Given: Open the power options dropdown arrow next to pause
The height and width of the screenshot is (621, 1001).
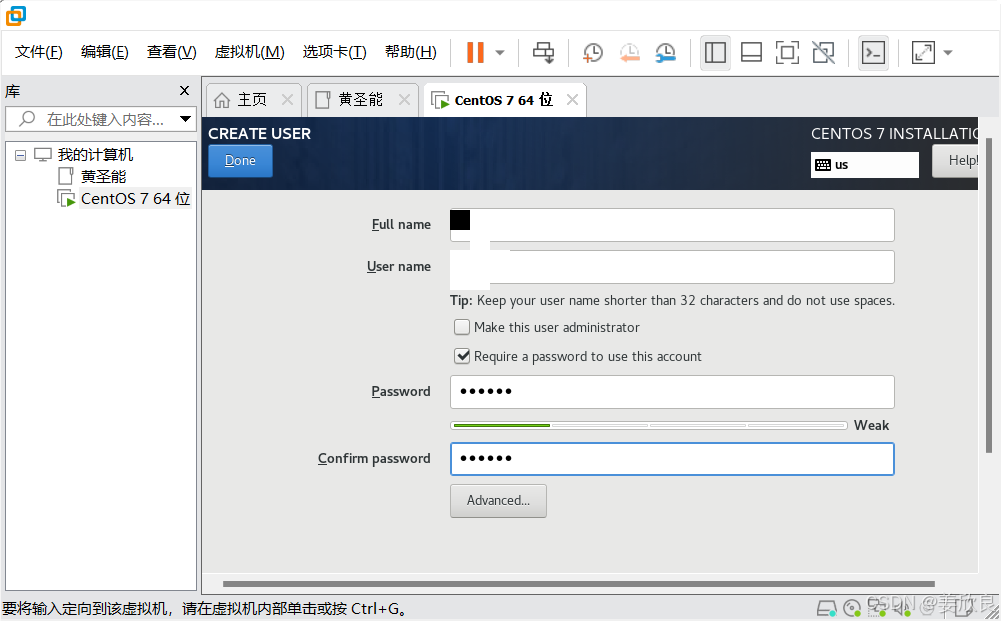Looking at the screenshot, I should click(x=500, y=53).
